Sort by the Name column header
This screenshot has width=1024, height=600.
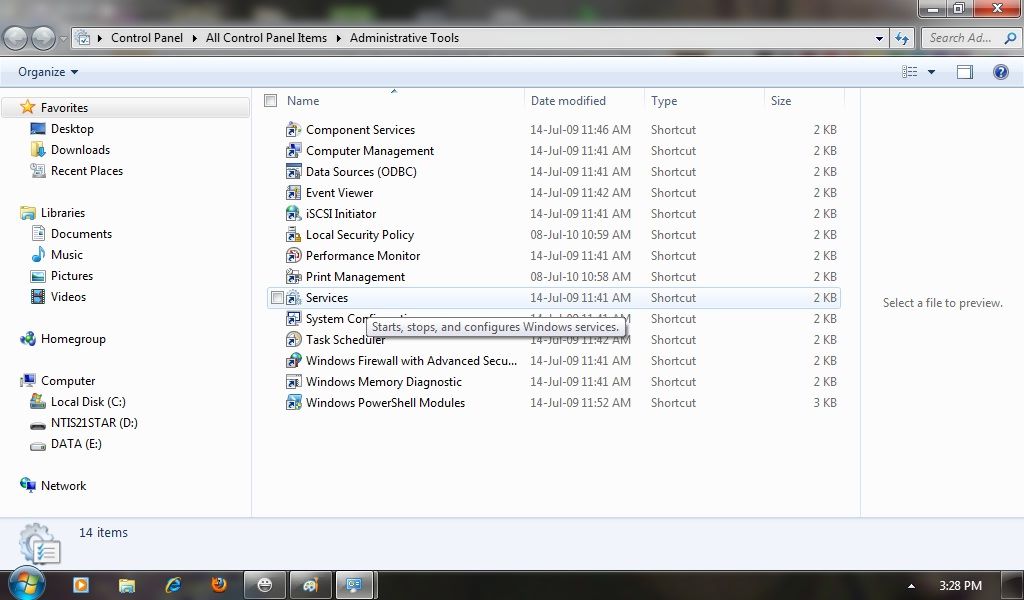[303, 101]
